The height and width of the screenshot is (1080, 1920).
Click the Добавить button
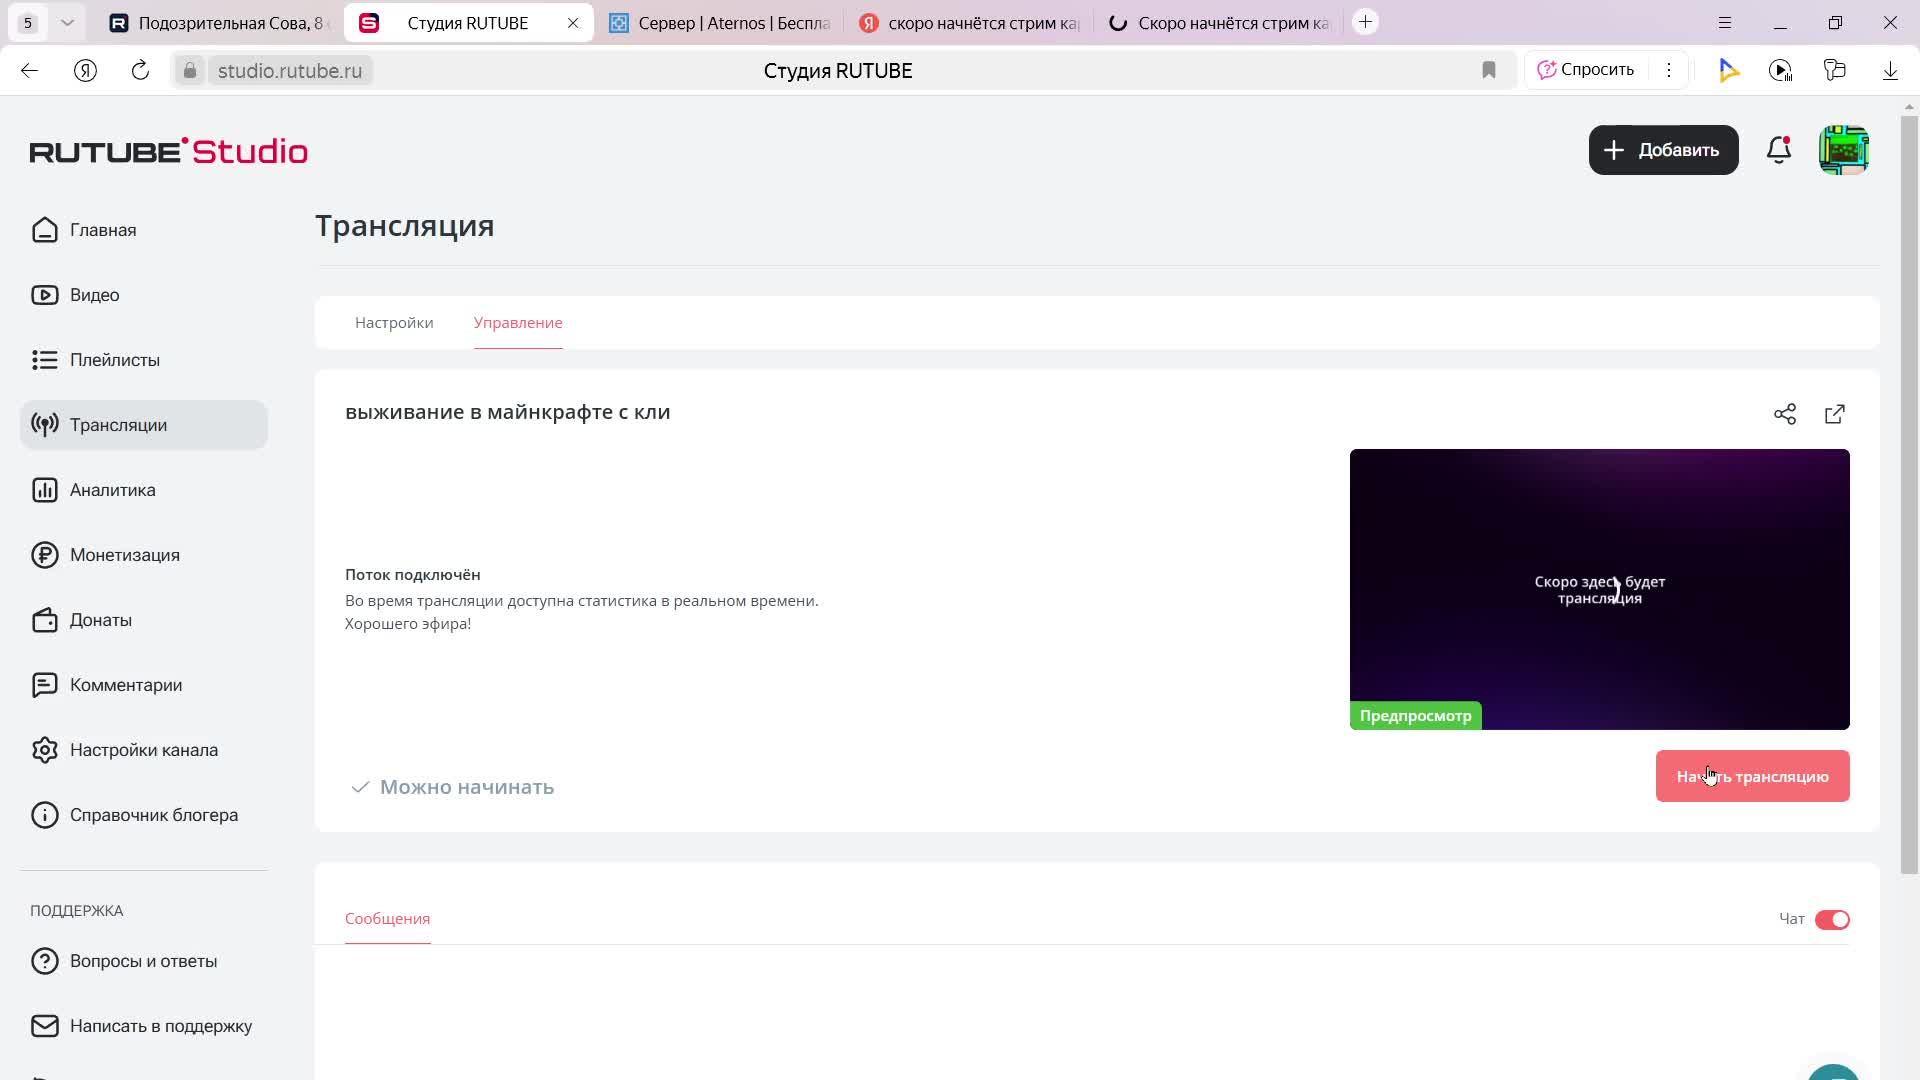[x=1663, y=150]
